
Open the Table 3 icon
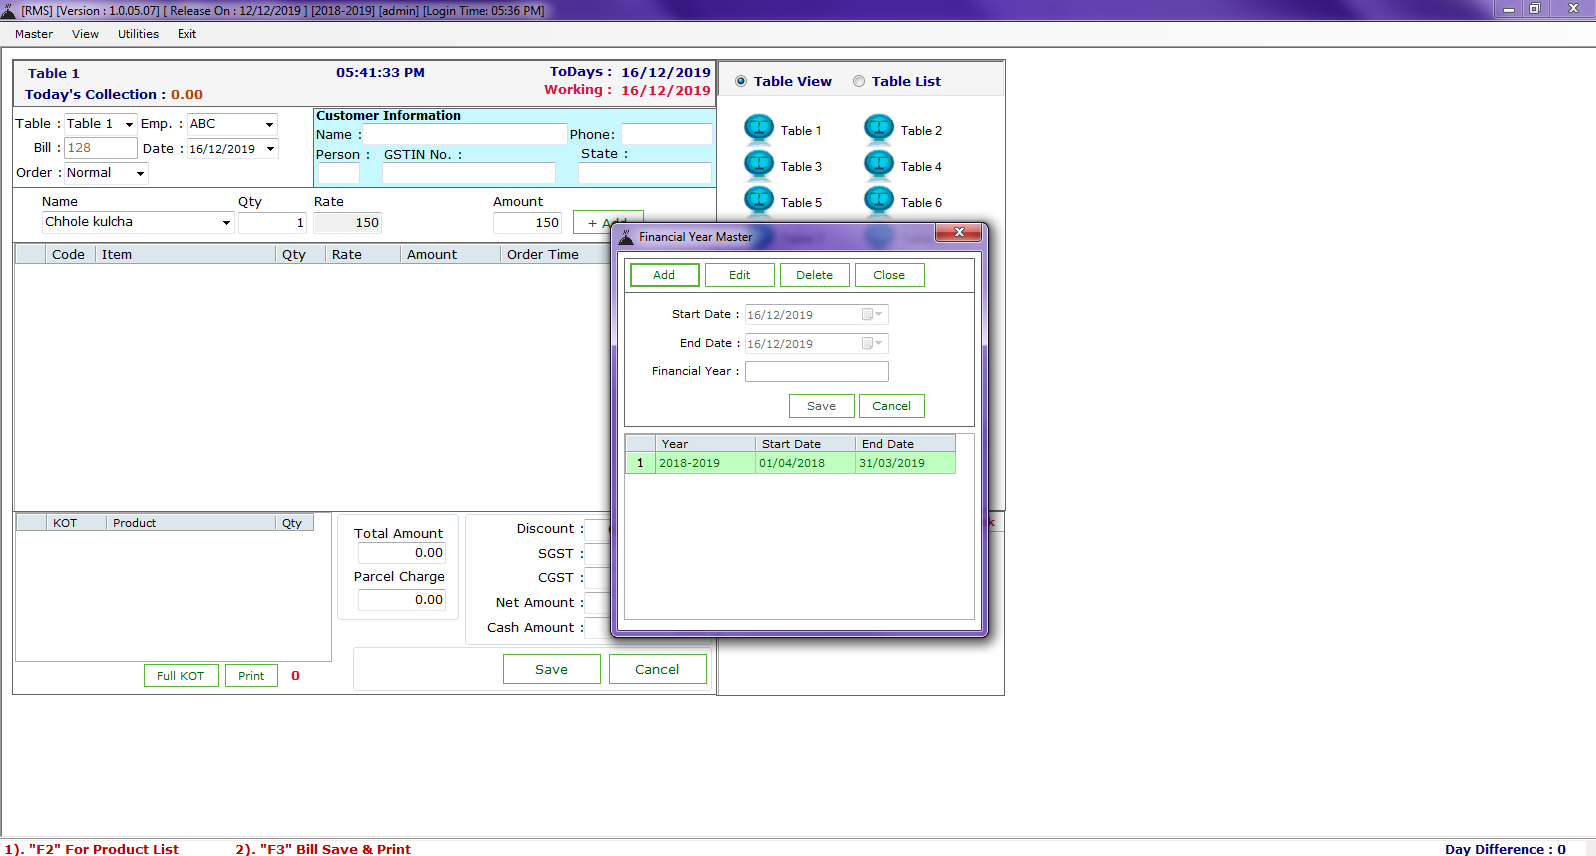759,165
